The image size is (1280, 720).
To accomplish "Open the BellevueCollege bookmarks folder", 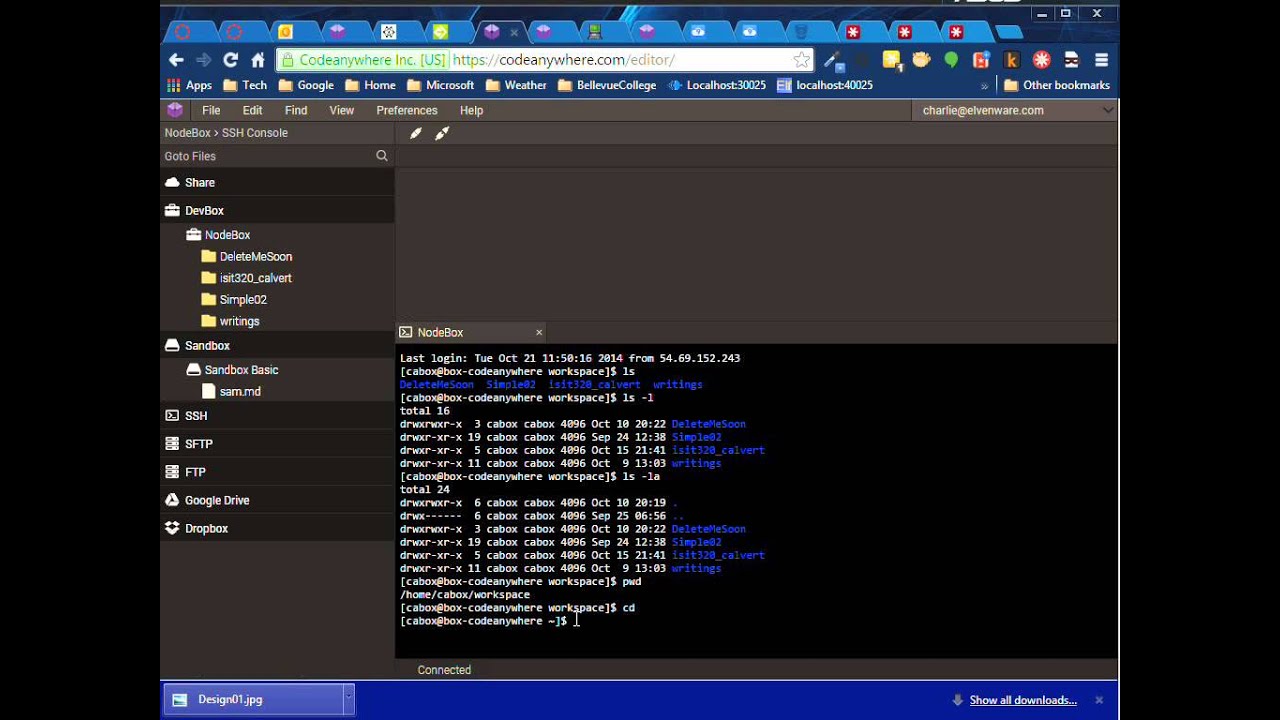I will tap(607, 86).
